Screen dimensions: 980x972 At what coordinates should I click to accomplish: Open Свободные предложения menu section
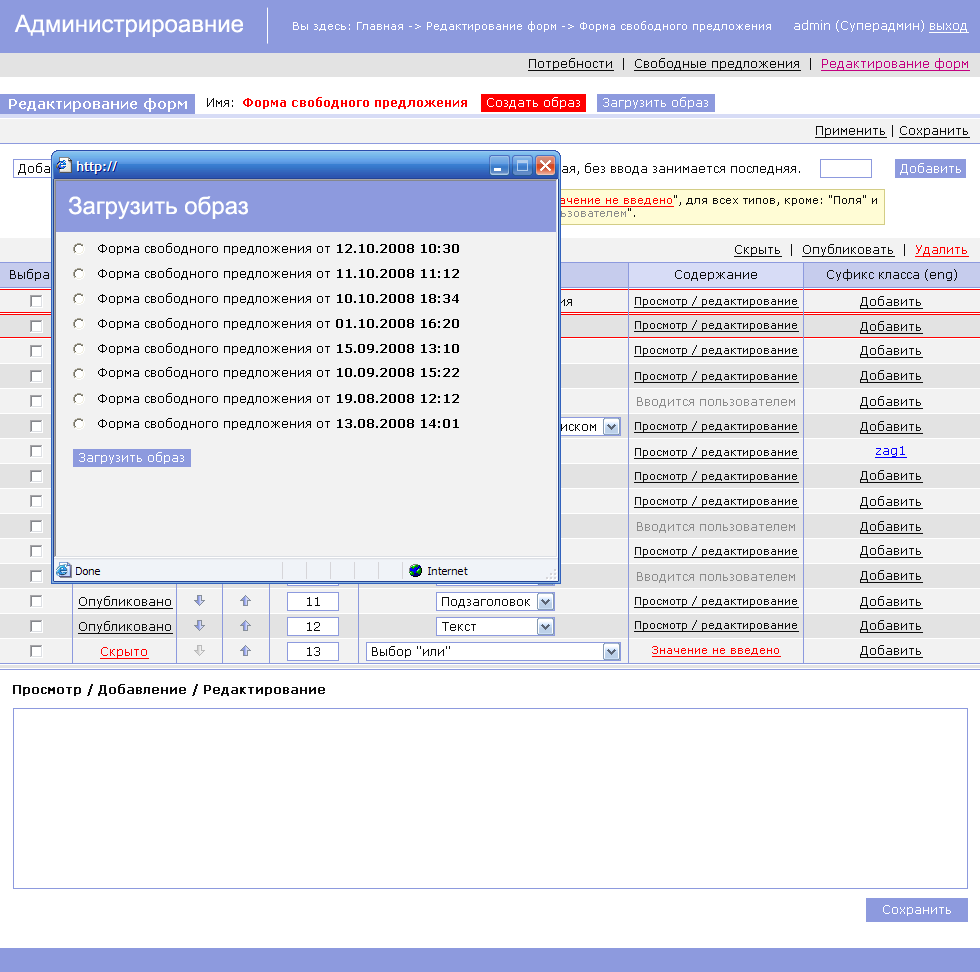click(x=716, y=63)
